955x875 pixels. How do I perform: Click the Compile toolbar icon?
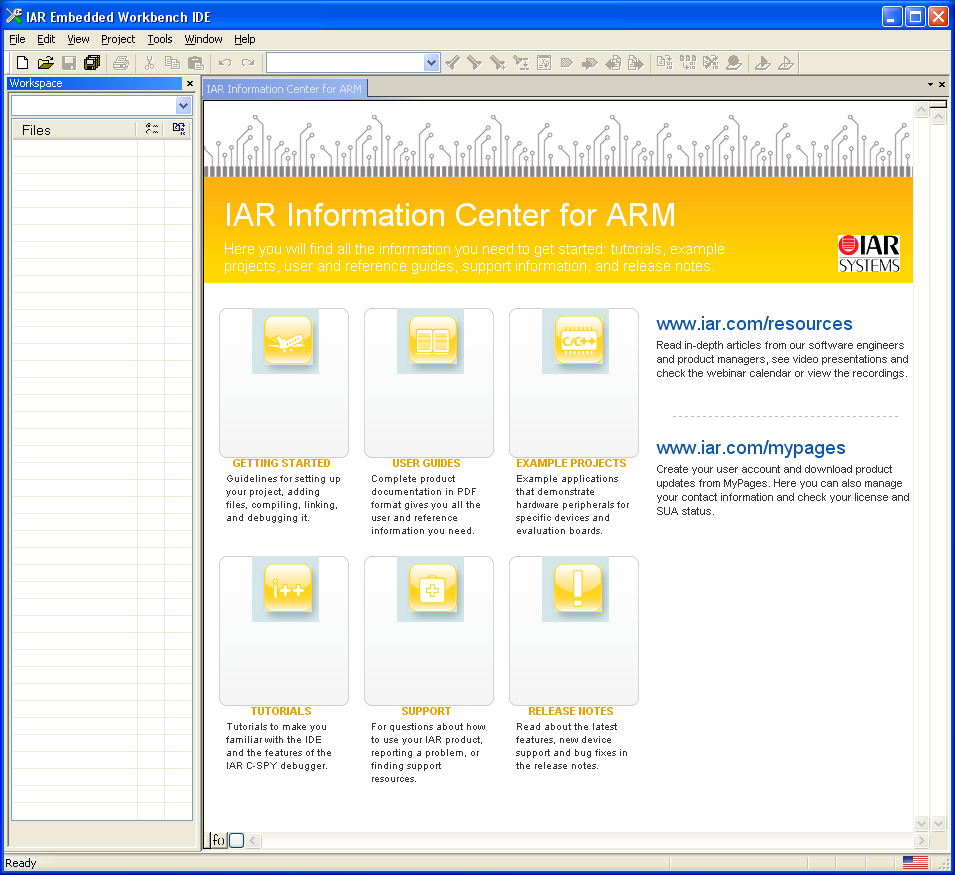664,63
